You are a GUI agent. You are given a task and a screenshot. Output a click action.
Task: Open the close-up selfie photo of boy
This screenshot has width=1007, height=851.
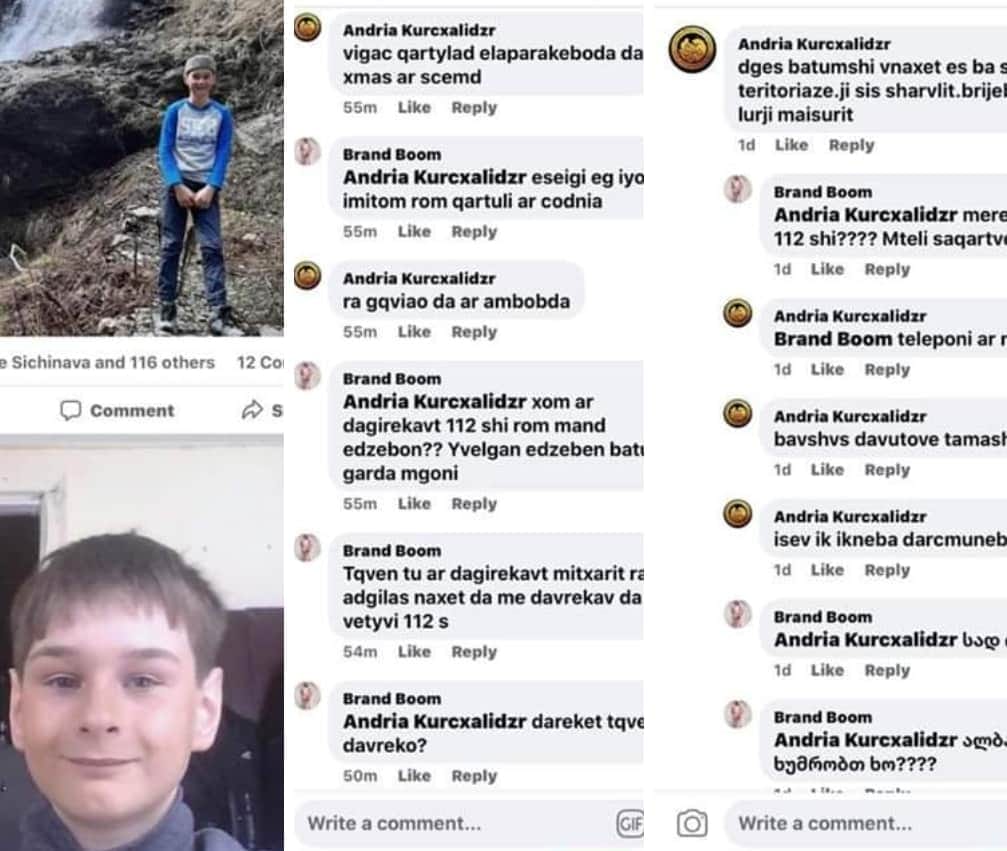point(141,645)
